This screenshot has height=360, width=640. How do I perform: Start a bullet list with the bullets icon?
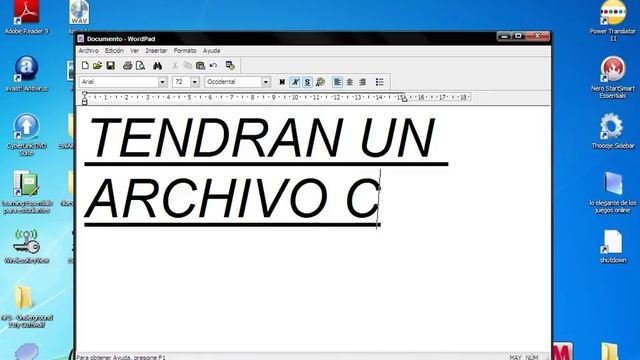tap(380, 82)
